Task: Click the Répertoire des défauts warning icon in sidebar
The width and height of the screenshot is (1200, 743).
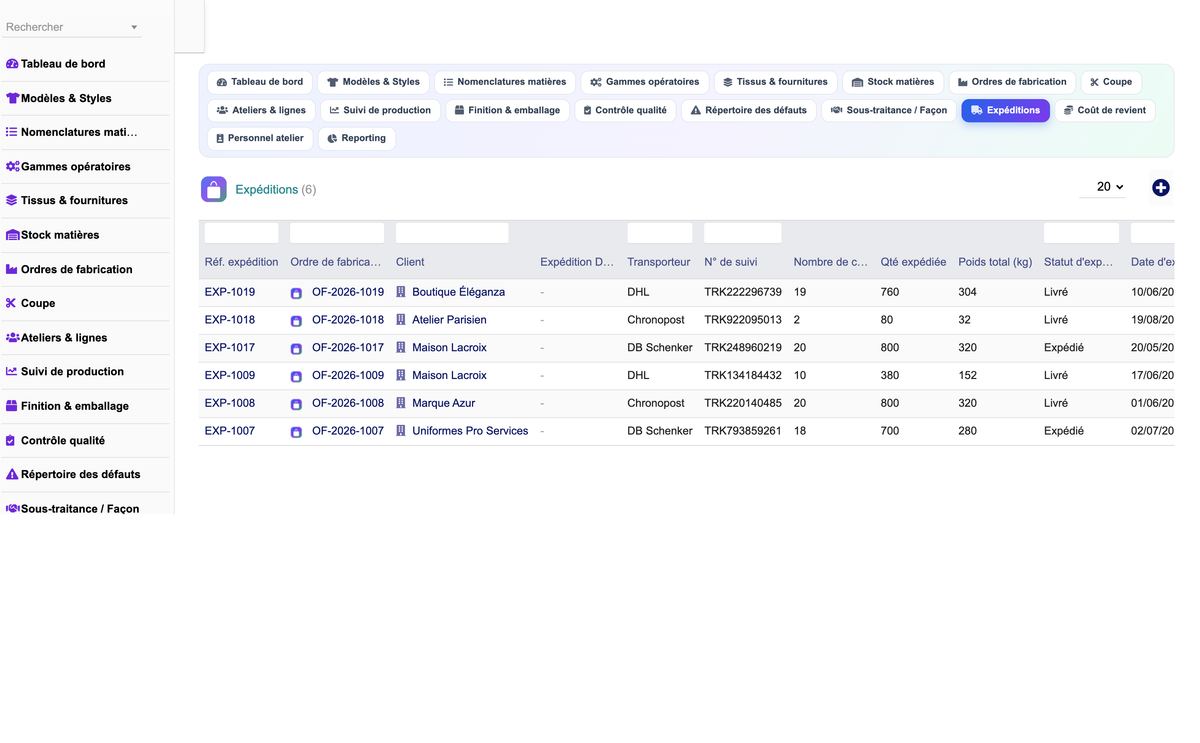Action: tap(12, 474)
